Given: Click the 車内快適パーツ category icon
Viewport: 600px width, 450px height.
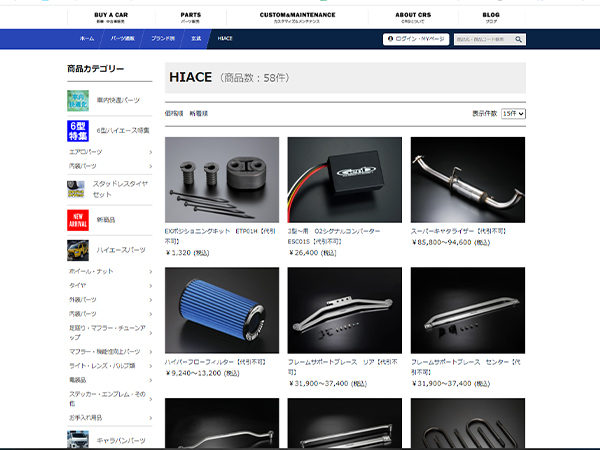Looking at the screenshot, I should pos(78,101).
